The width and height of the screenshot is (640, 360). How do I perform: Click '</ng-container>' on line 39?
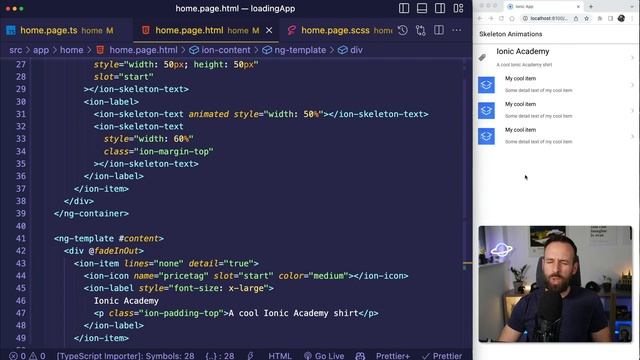tap(91, 213)
